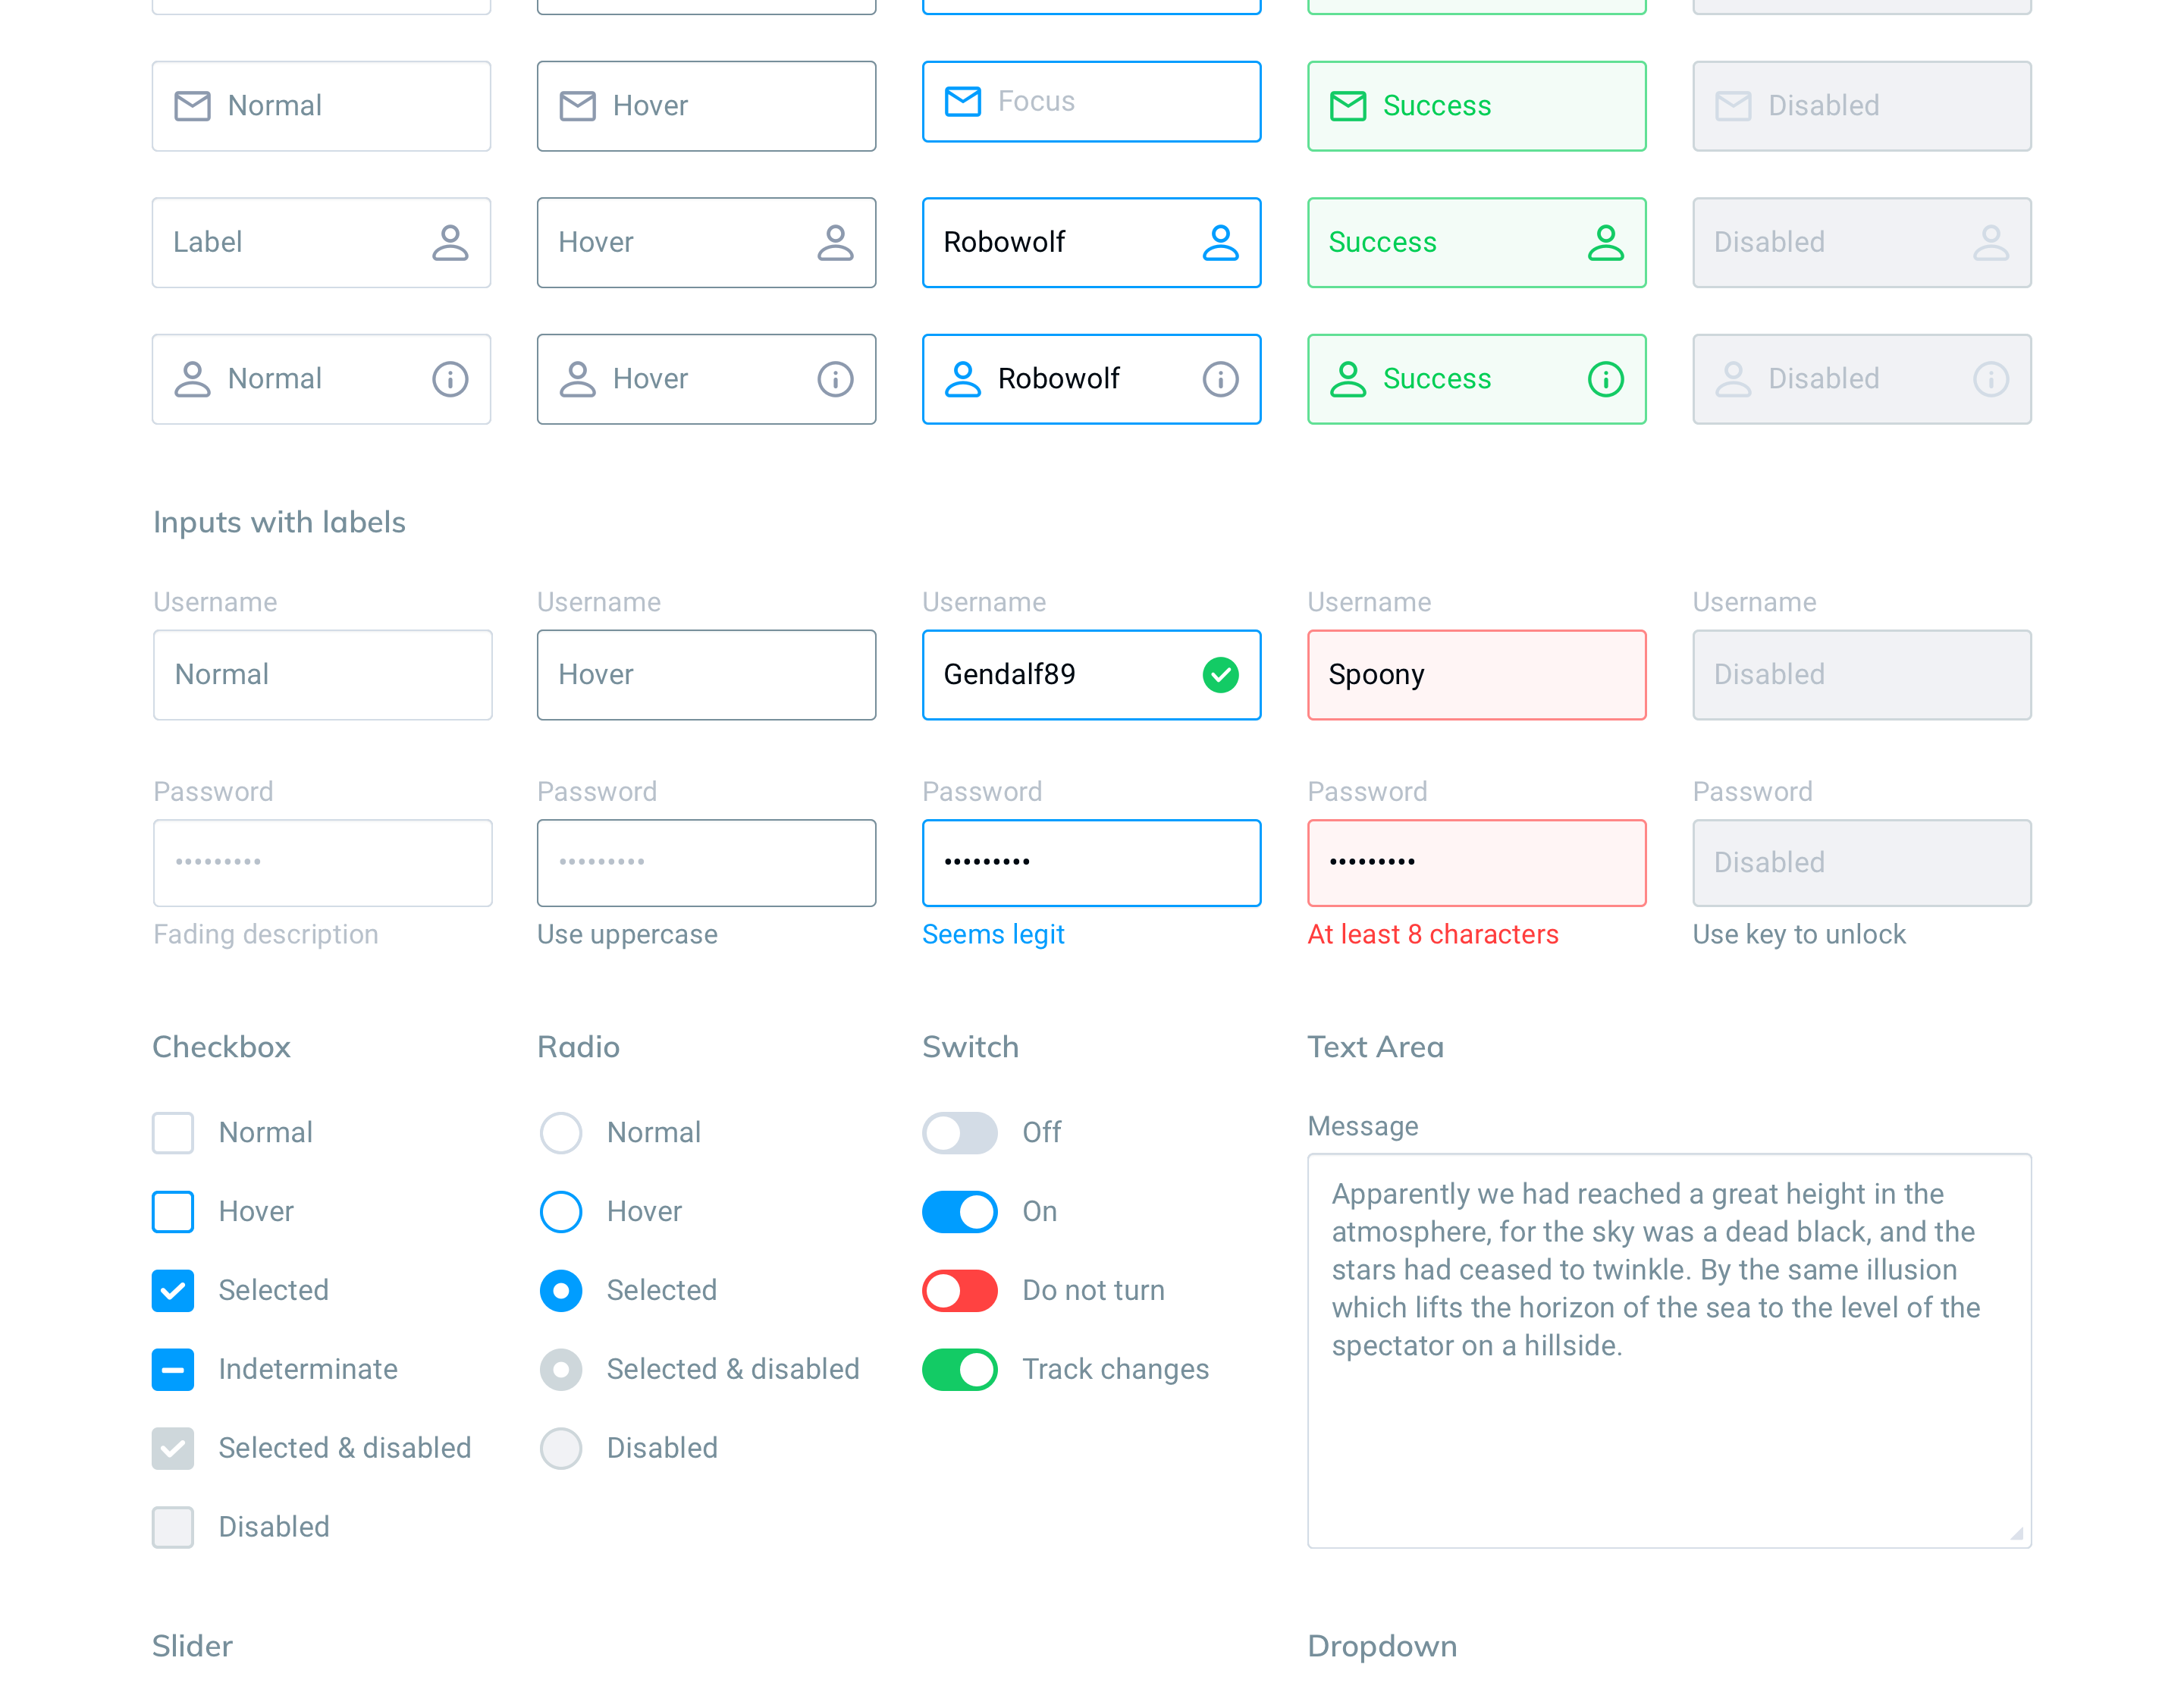Image resolution: width=2184 pixels, height=1708 pixels.
Task: Click the greyed right-side user icon in the Disabled input
Action: tap(1990, 243)
